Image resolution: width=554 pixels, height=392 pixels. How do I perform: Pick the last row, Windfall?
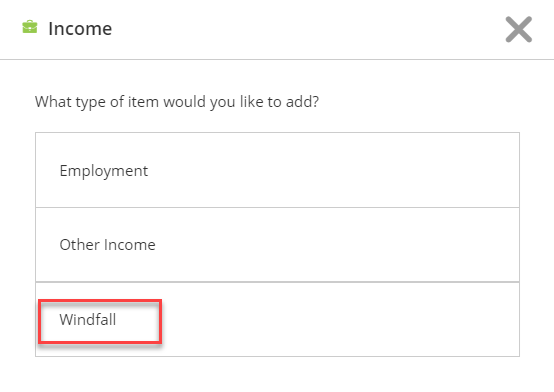coord(277,319)
